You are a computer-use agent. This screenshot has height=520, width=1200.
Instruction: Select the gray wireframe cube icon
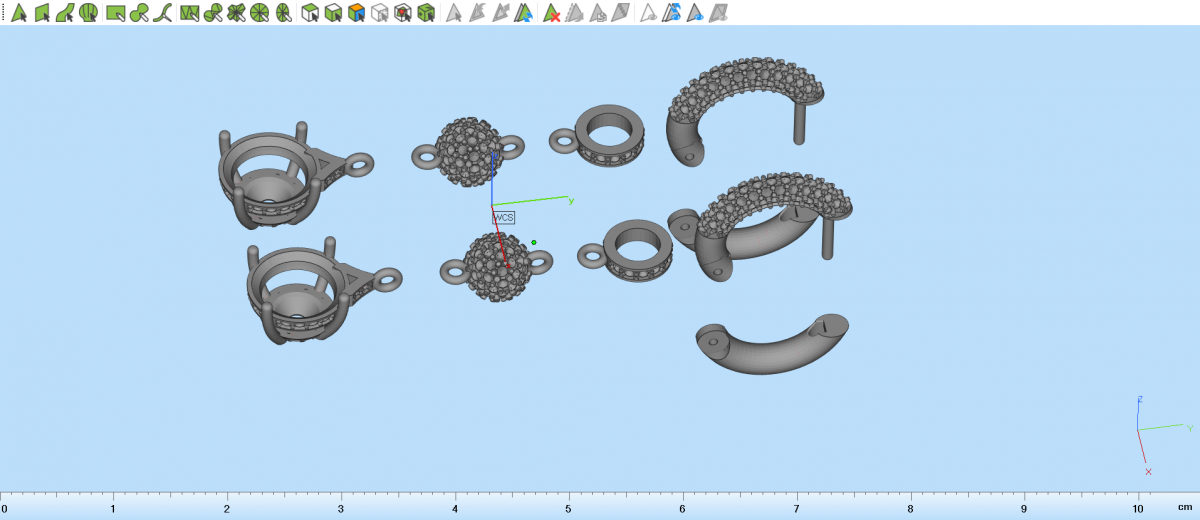click(379, 13)
